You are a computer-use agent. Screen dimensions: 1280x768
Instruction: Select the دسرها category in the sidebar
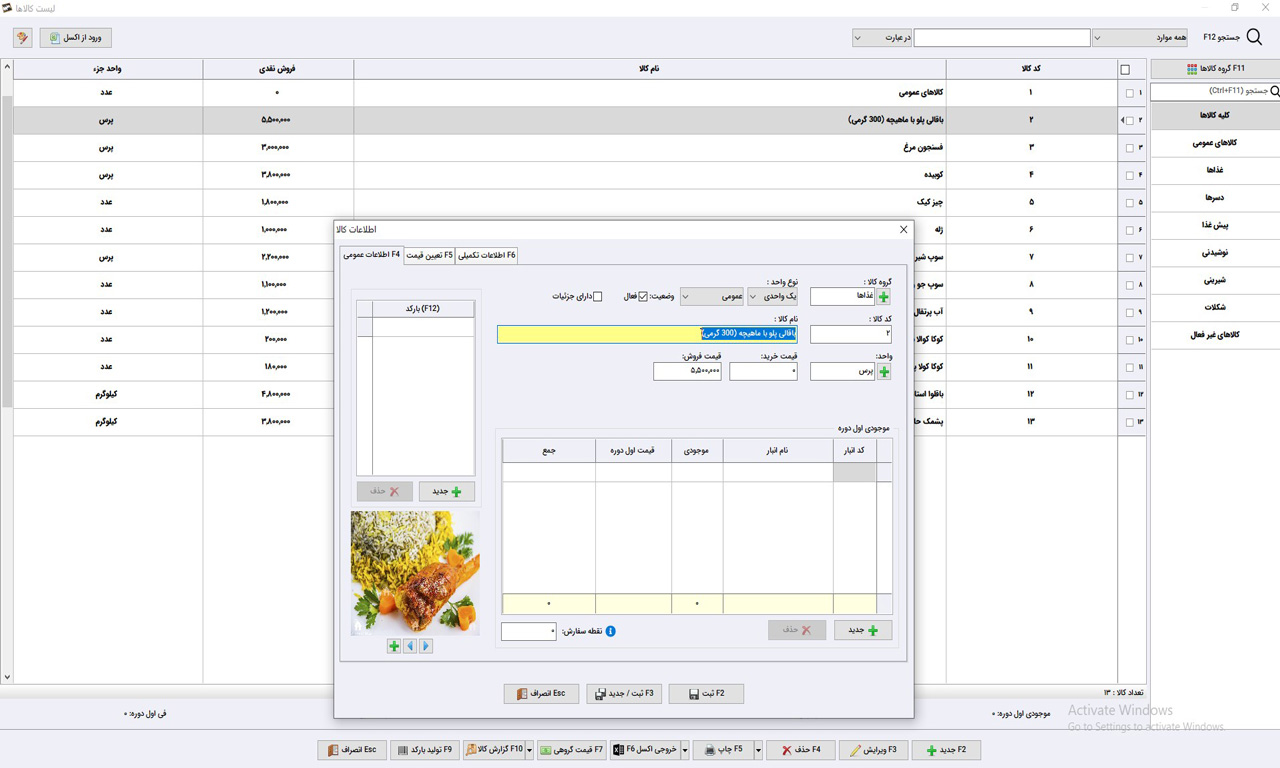coord(1214,198)
